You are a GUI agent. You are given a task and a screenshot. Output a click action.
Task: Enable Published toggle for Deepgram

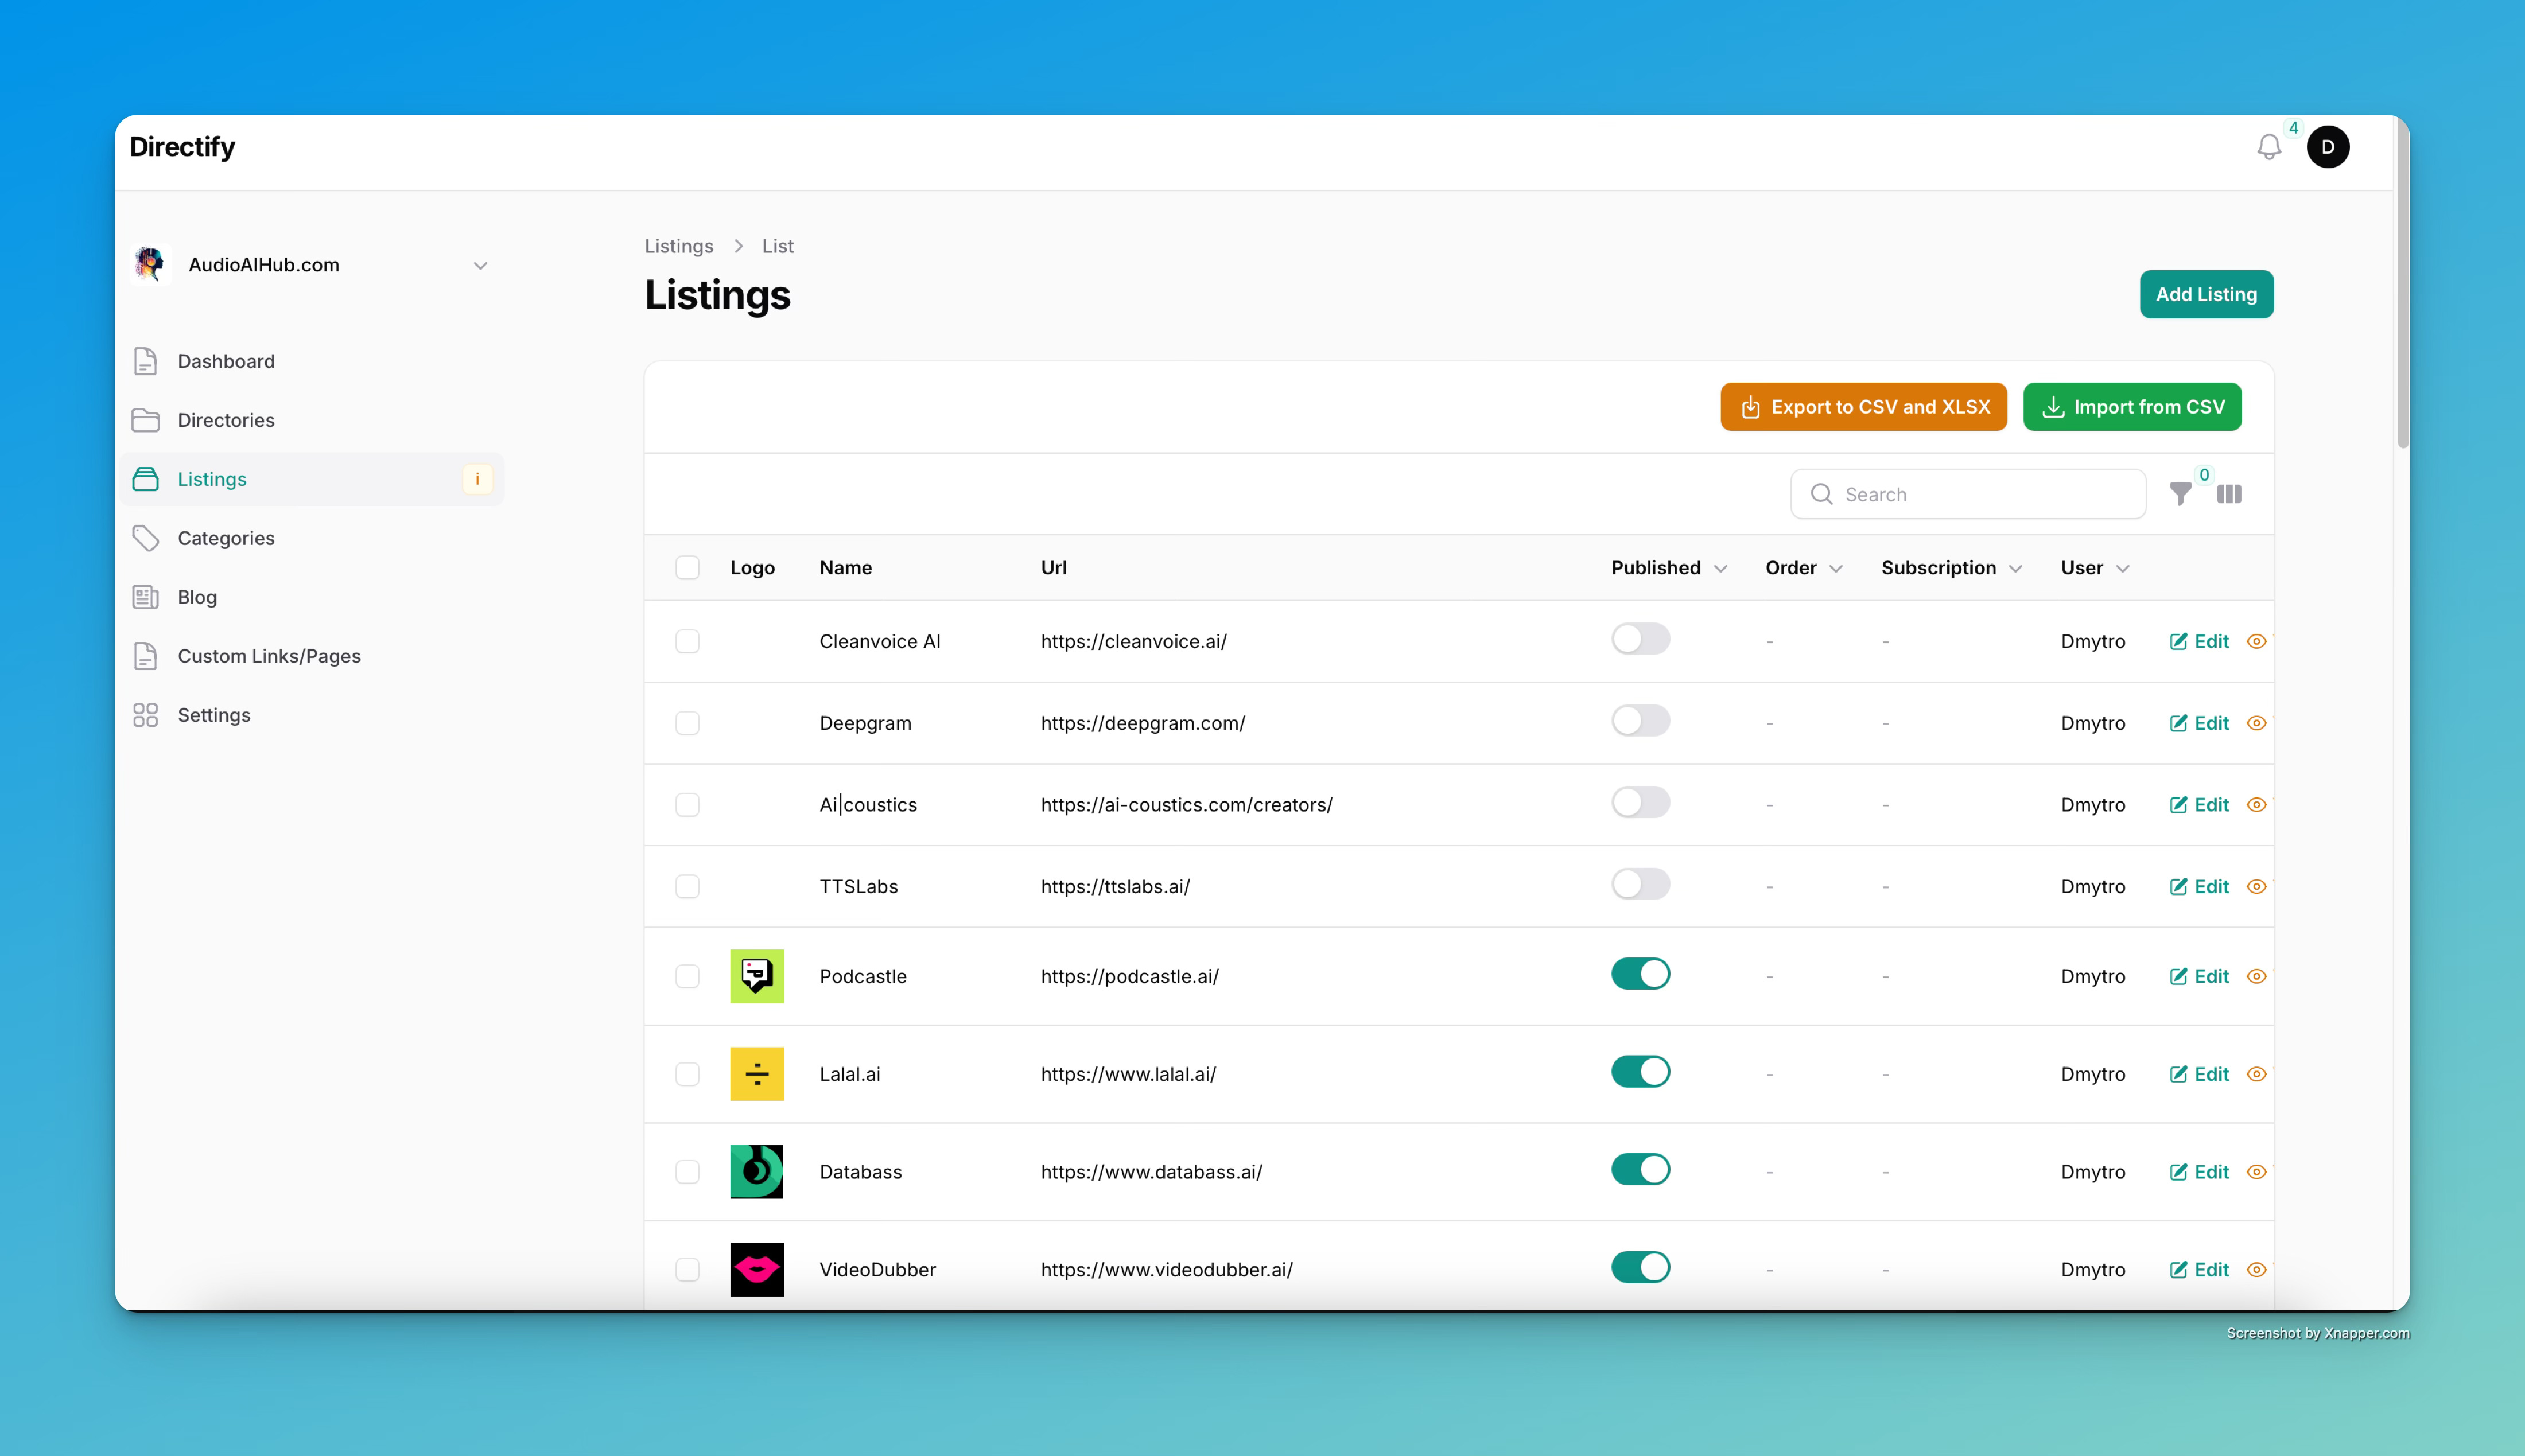pyautogui.click(x=1640, y=721)
